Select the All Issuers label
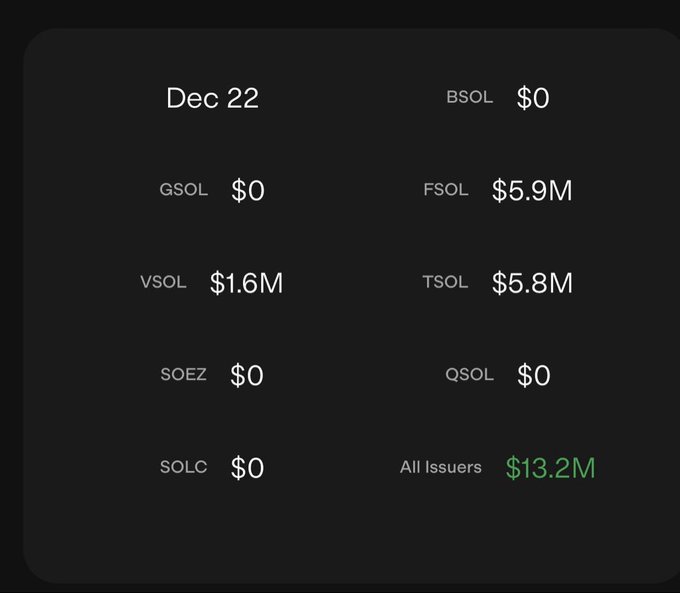This screenshot has width=680, height=593. click(x=440, y=467)
